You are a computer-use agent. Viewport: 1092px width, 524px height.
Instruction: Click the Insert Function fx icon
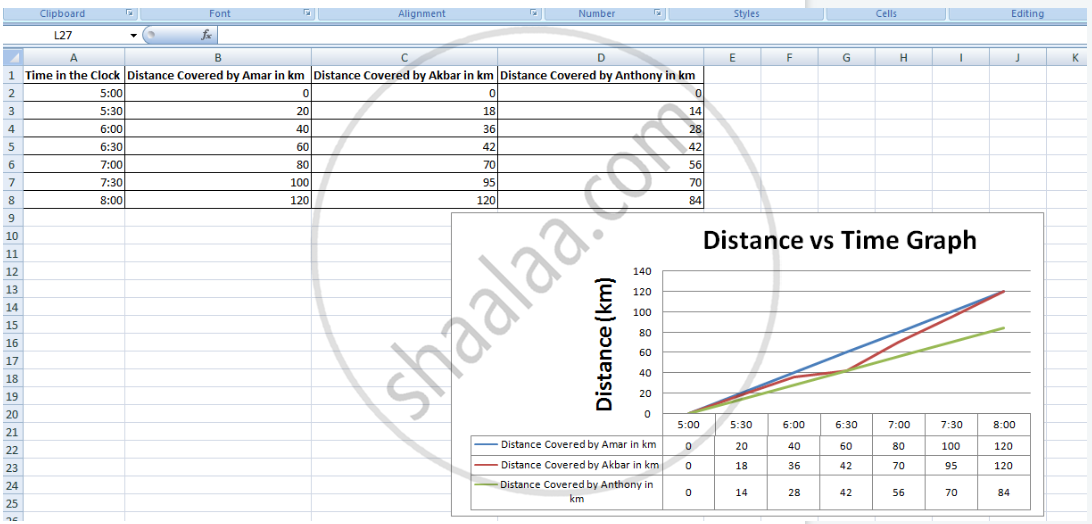click(x=206, y=35)
